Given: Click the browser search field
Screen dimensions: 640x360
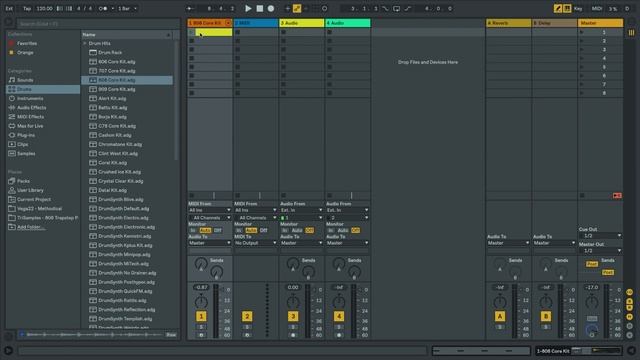Looking at the screenshot, I should click(x=98, y=24).
